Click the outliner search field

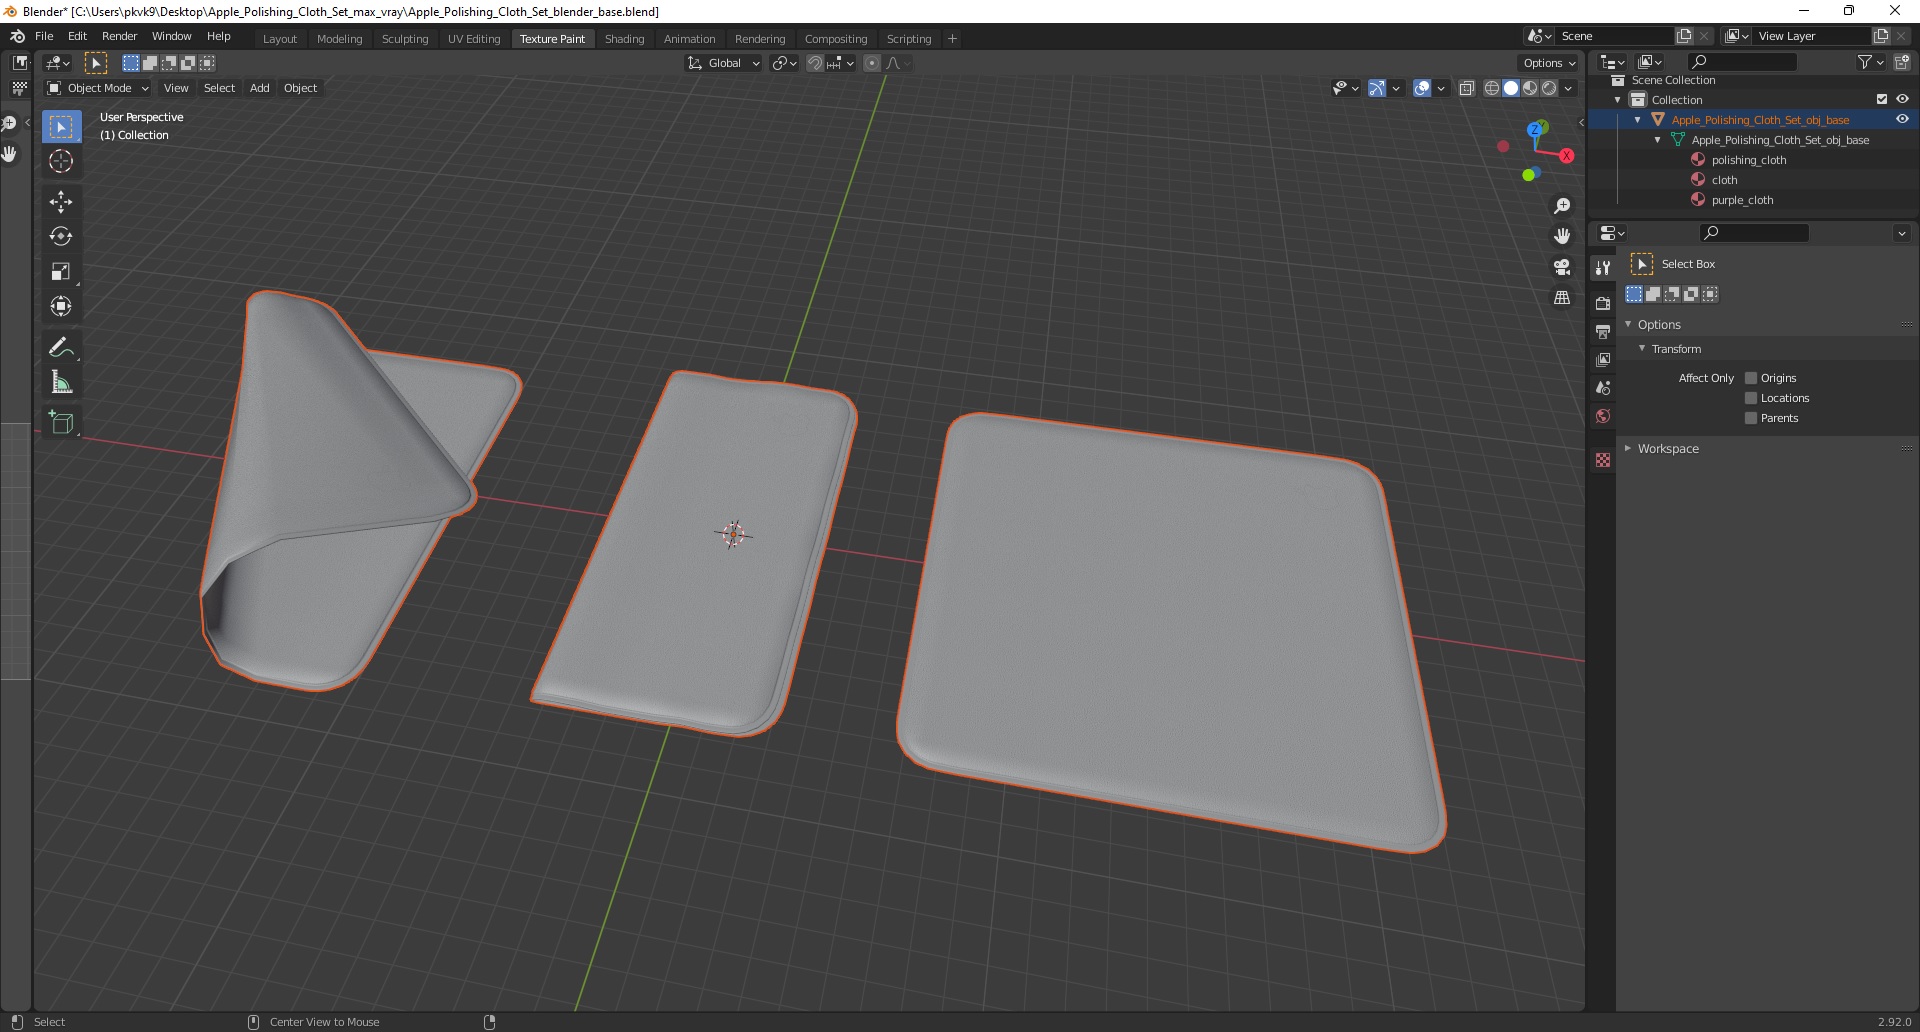coord(1742,62)
